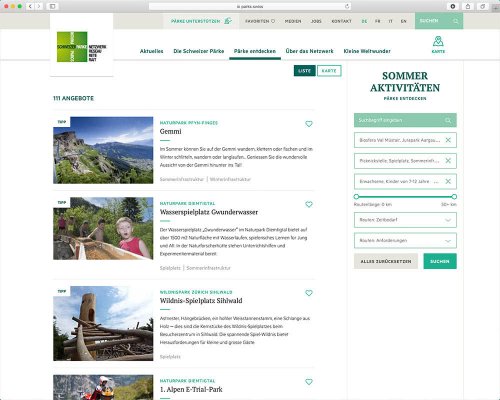The image size is (500, 400).
Task: Open Medien link
Action: [293, 21]
